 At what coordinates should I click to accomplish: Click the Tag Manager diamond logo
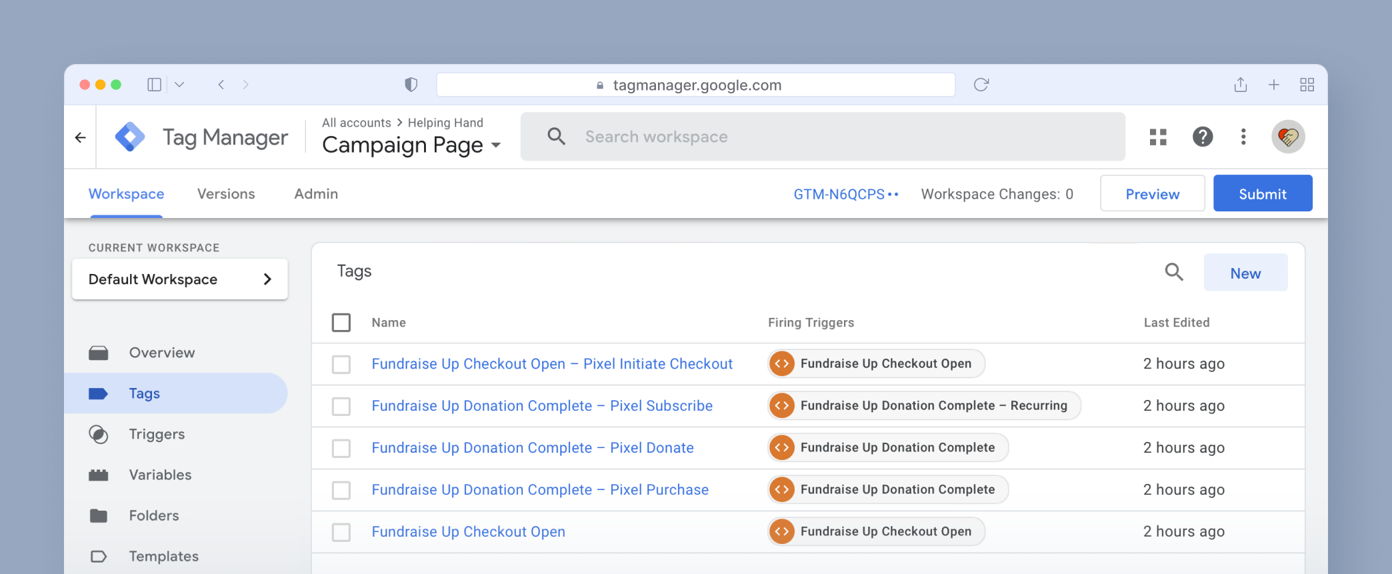tap(130, 137)
